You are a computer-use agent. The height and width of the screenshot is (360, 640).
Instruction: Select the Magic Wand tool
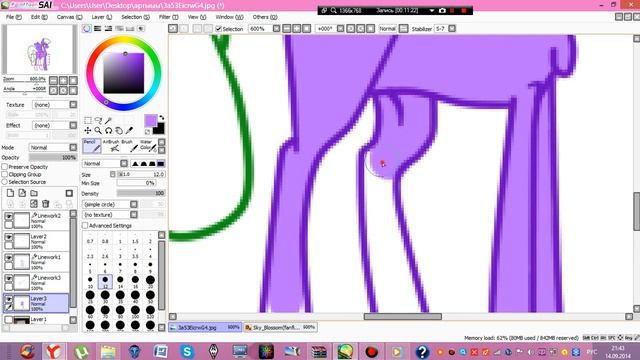pos(108,120)
